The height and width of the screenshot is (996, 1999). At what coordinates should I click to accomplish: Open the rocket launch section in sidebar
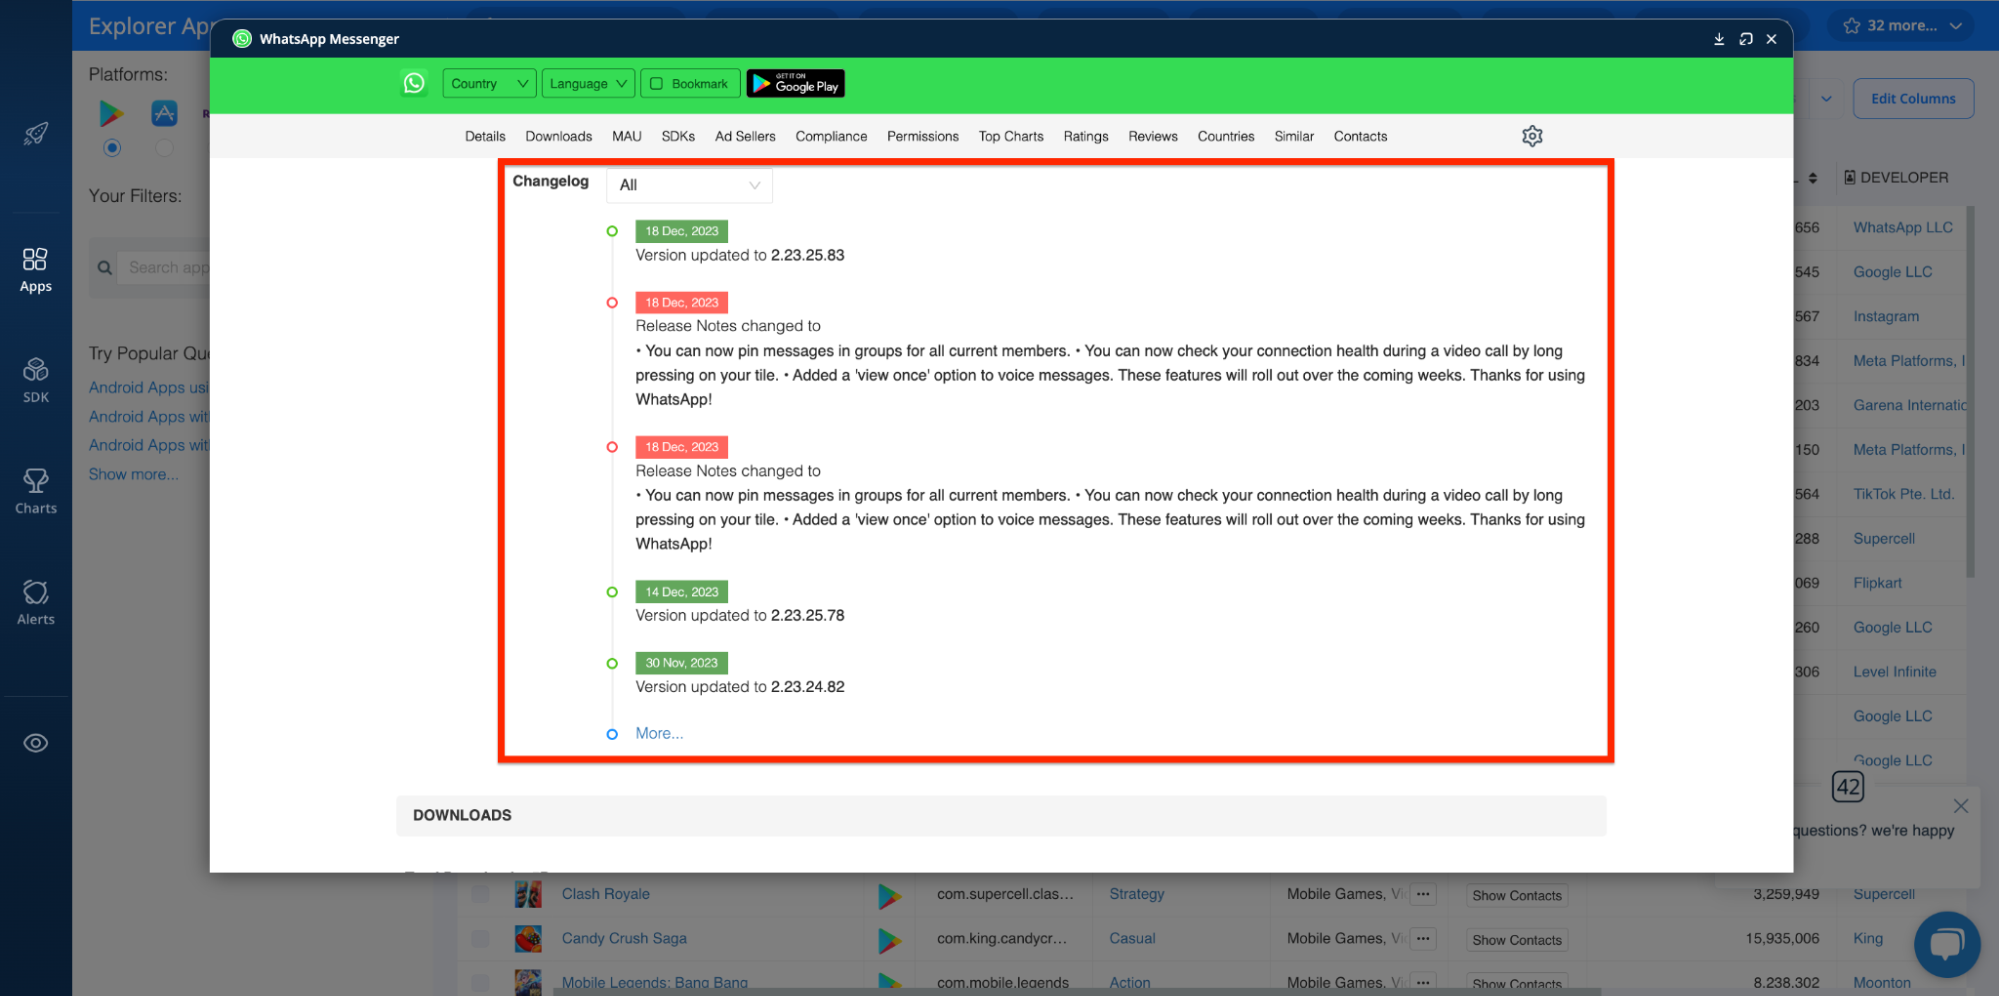tap(36, 133)
